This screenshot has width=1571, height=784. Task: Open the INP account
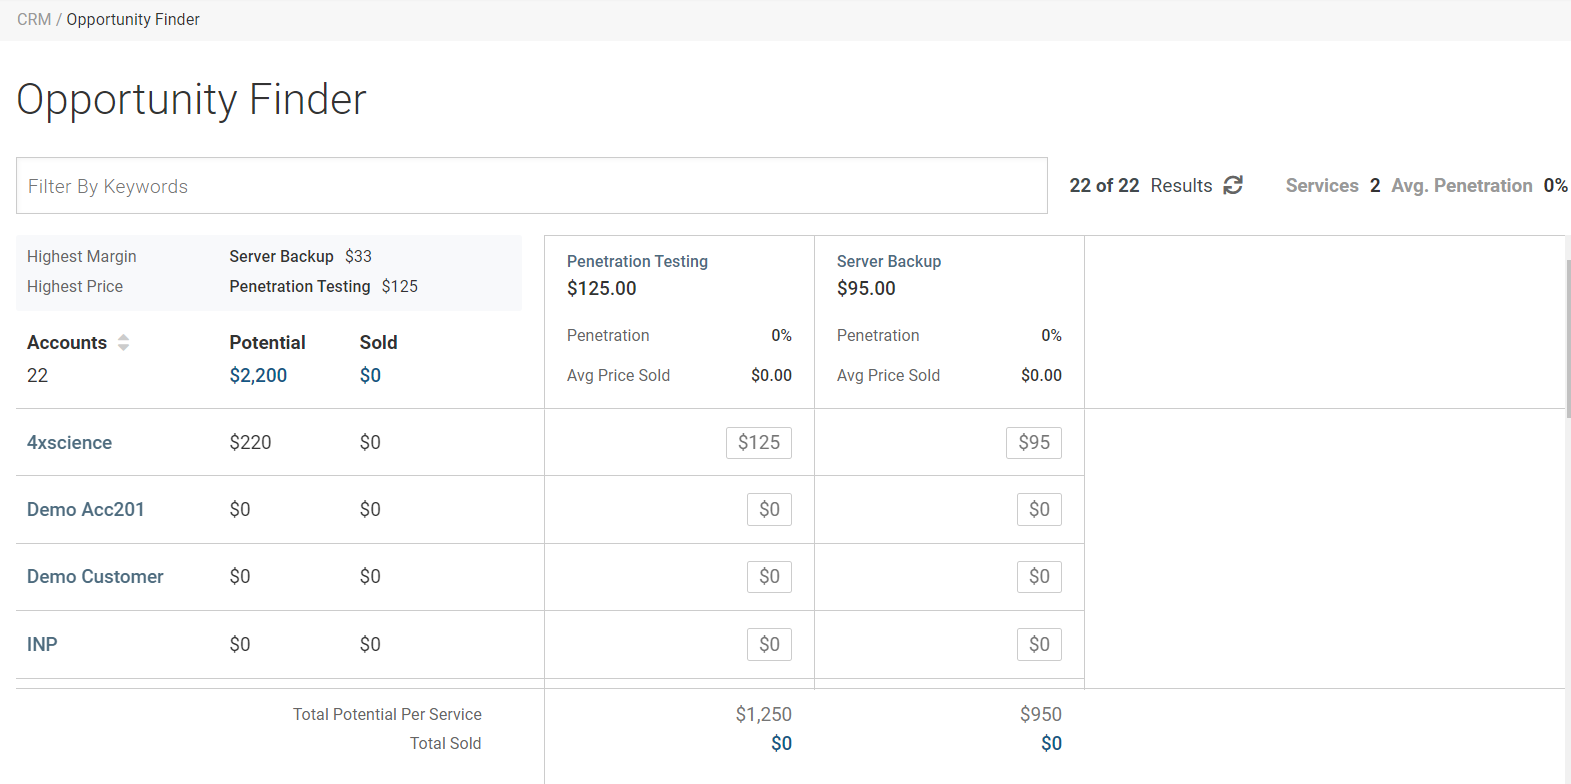click(x=42, y=645)
